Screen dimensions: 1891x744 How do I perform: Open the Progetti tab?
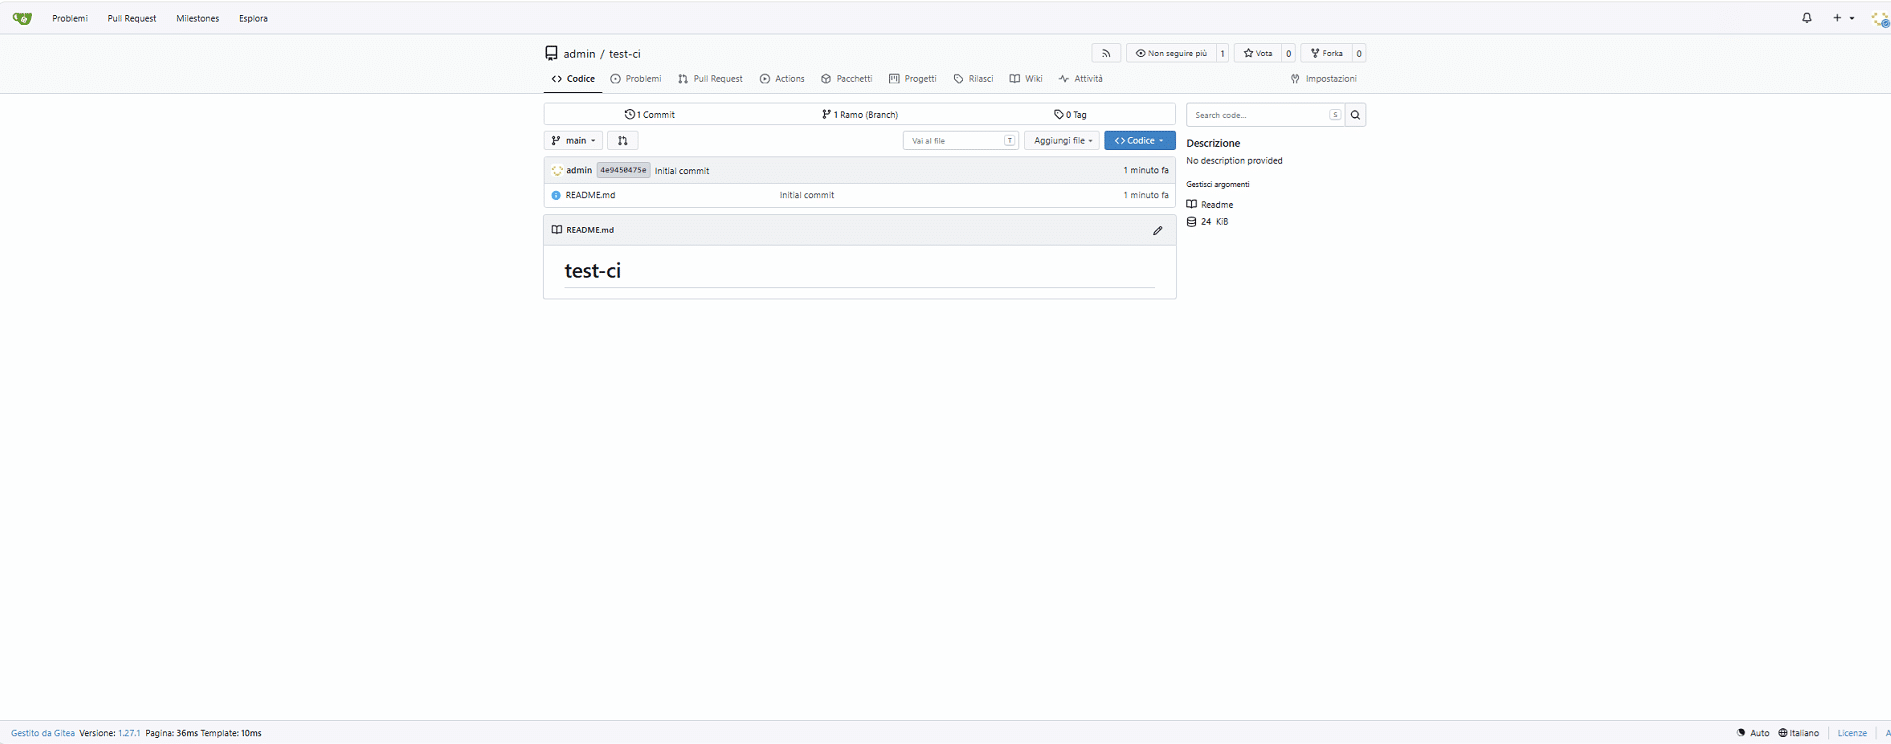point(913,79)
